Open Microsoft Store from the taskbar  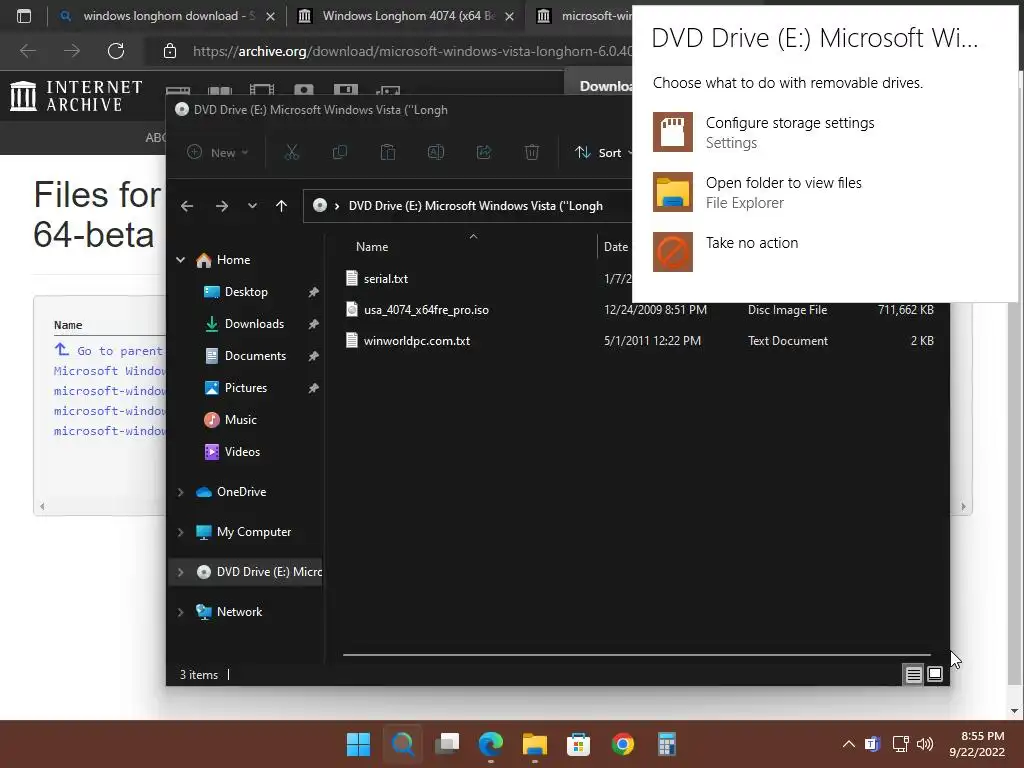pos(579,744)
